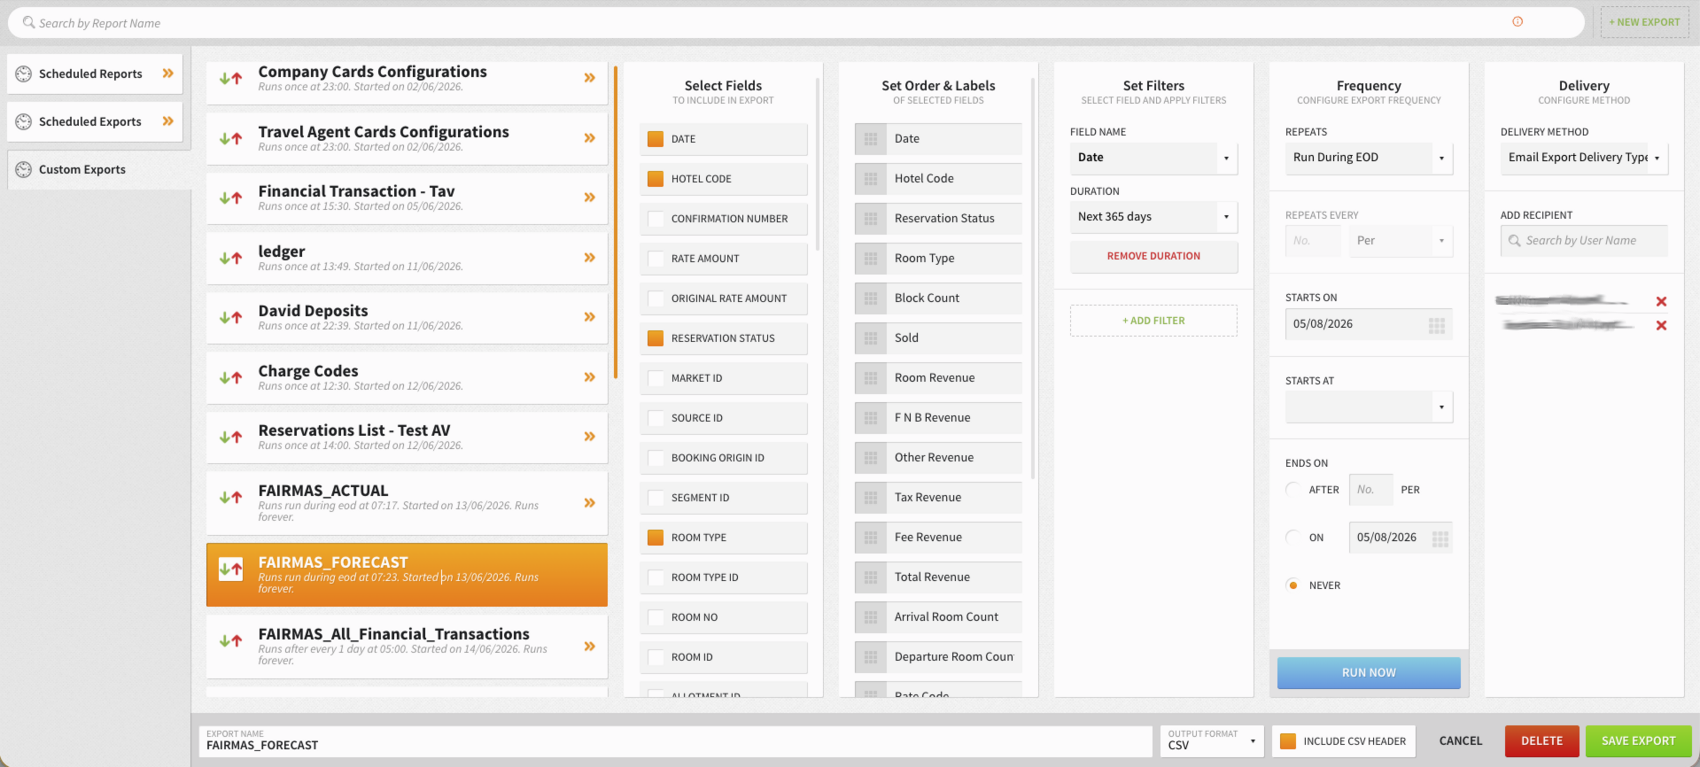Click the arrows icon for Travel Agent Cards Configurations
1700x767 pixels.
point(231,138)
